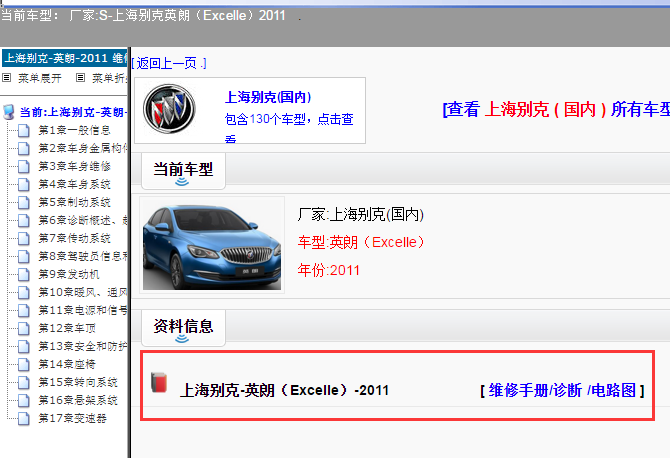Open chapter 第9章发动机
The image size is (670, 458).
pyautogui.click(x=69, y=274)
